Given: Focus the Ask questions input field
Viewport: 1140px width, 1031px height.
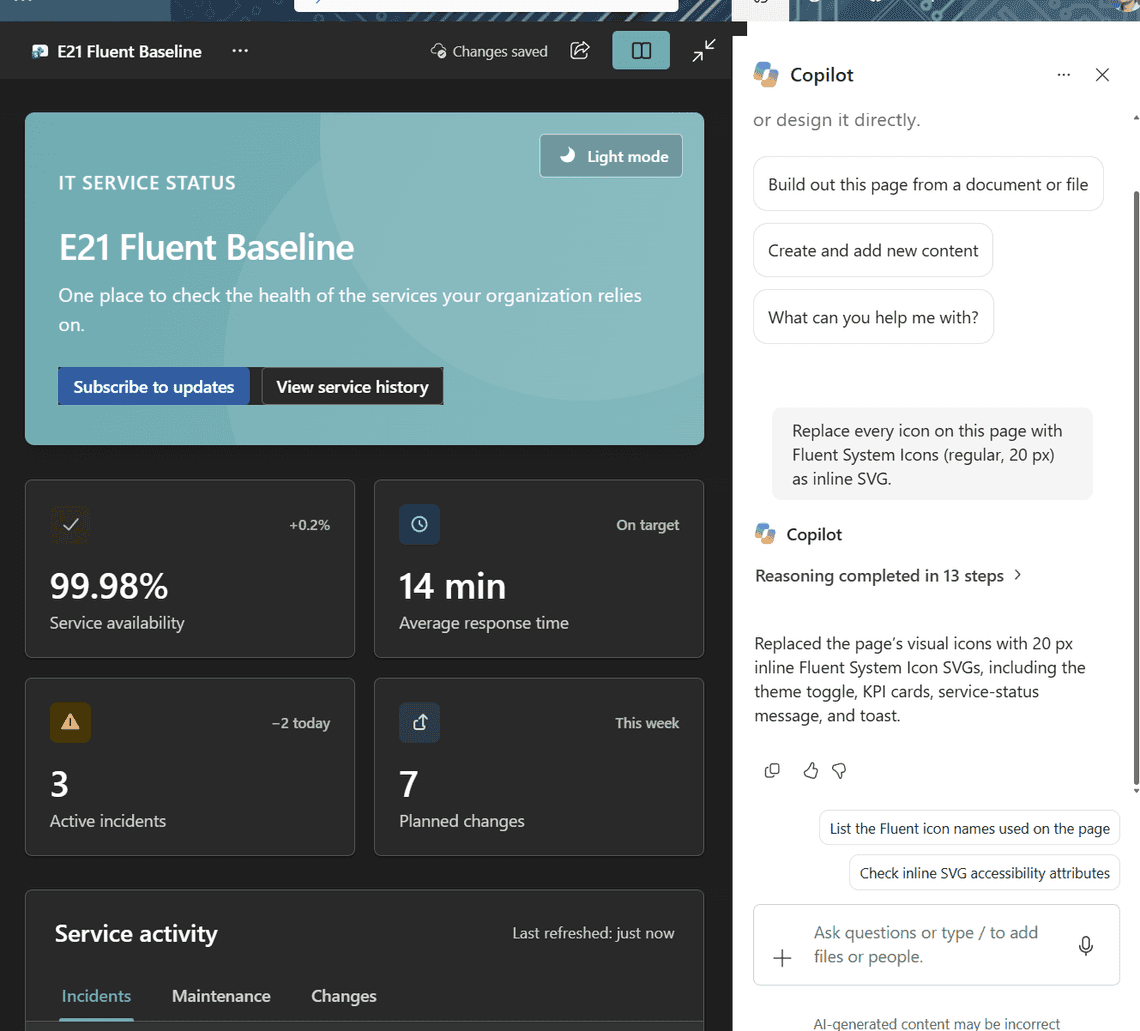Looking at the screenshot, I should click(x=936, y=944).
